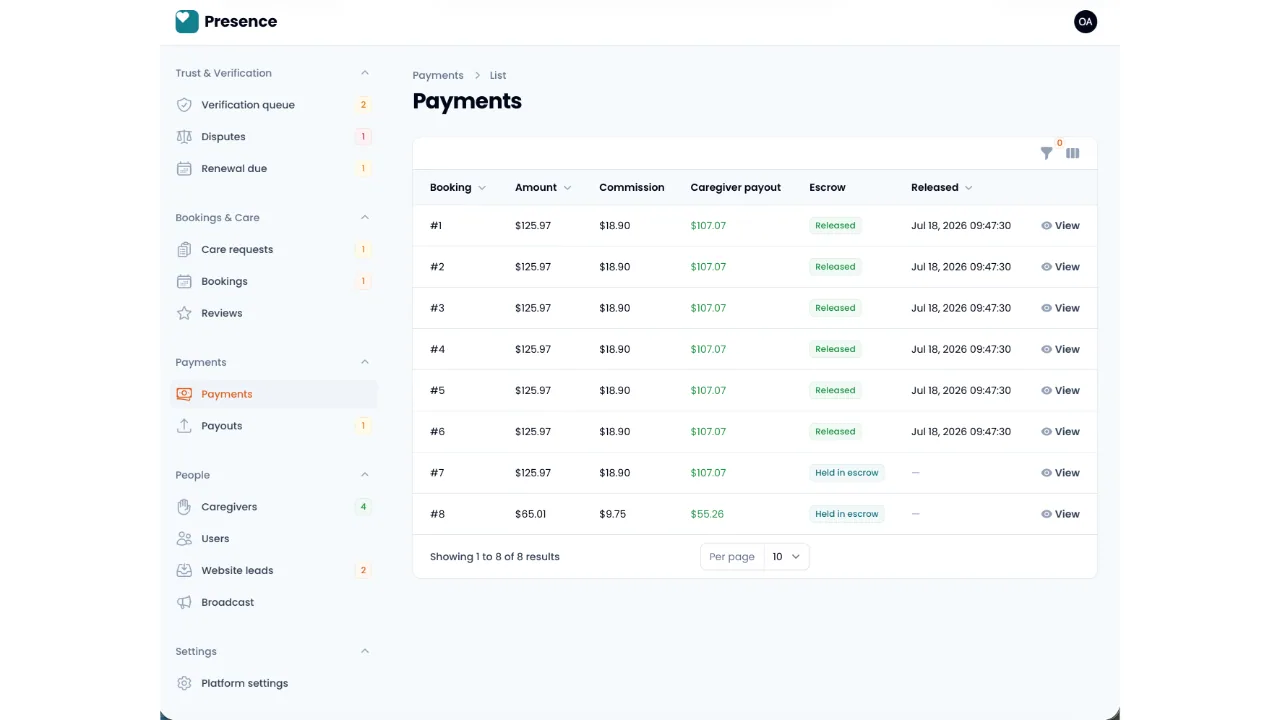Click the Presence brand name
This screenshot has width=1280, height=720.
click(x=241, y=21)
